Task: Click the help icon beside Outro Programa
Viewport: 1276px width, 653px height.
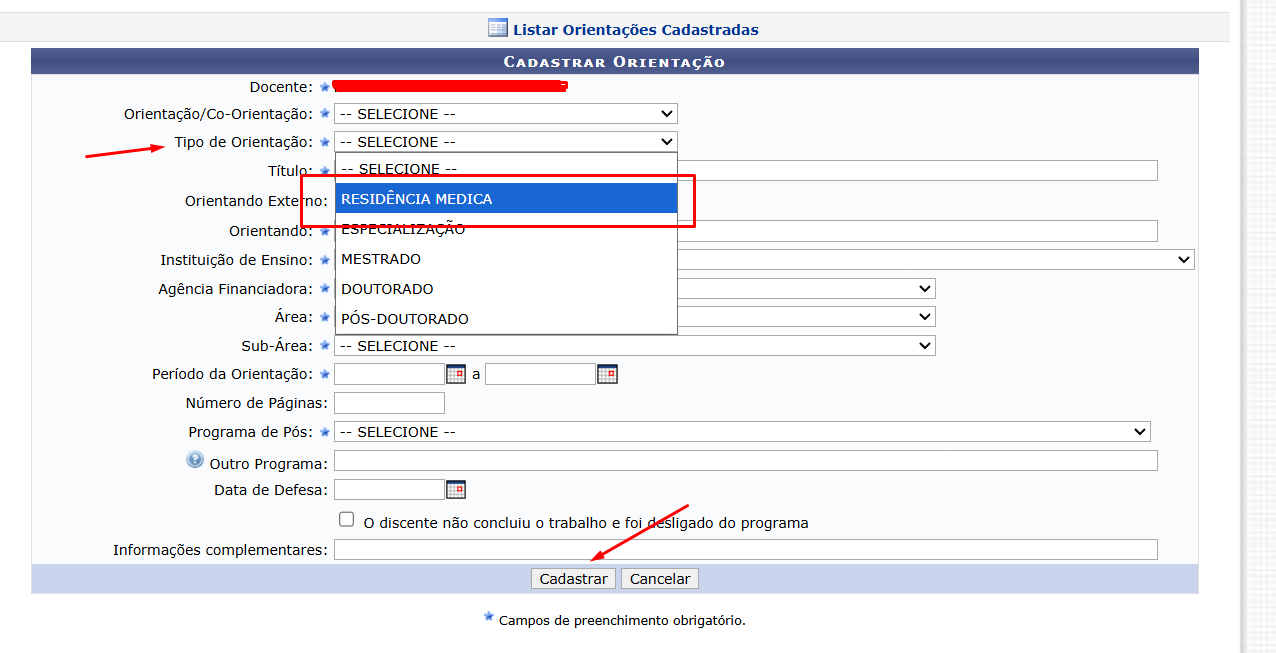Action: tap(195, 460)
